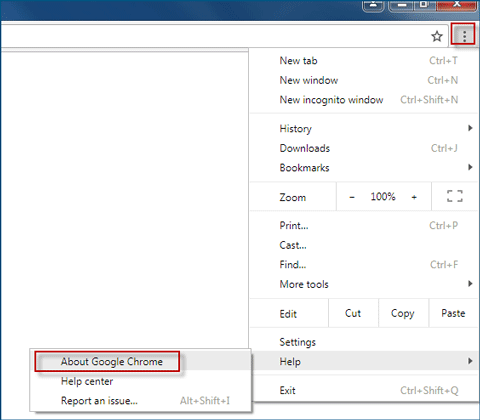Viewport: 480px width, 420px height.
Task: Close the Chrome window
Action: coord(457,5)
